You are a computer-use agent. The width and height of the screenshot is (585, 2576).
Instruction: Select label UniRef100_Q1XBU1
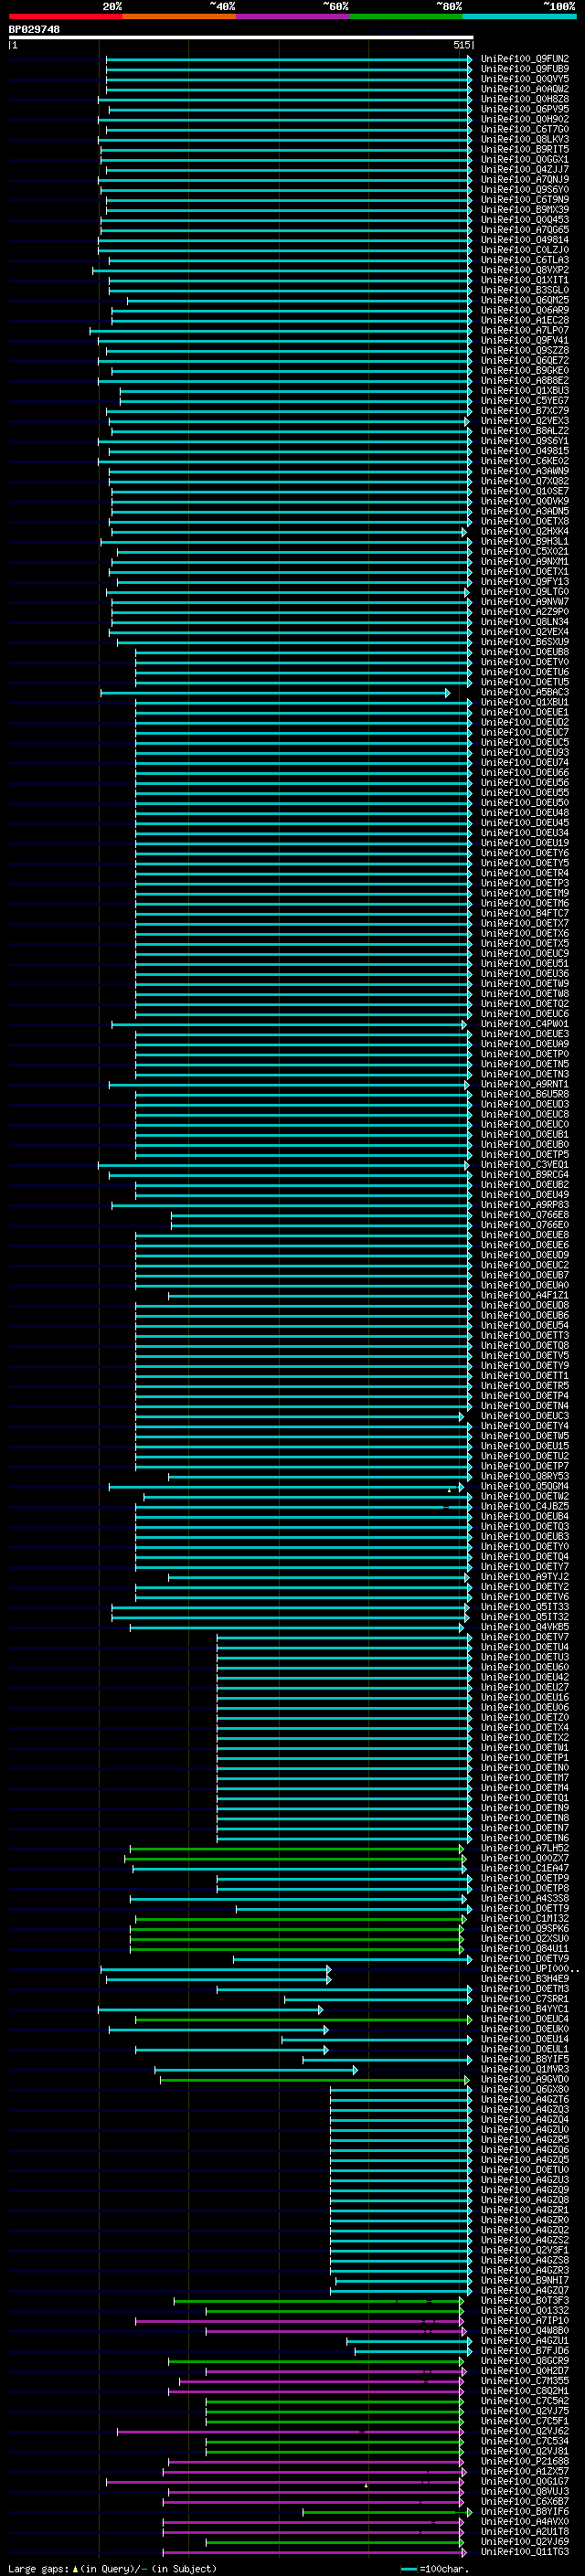click(524, 702)
